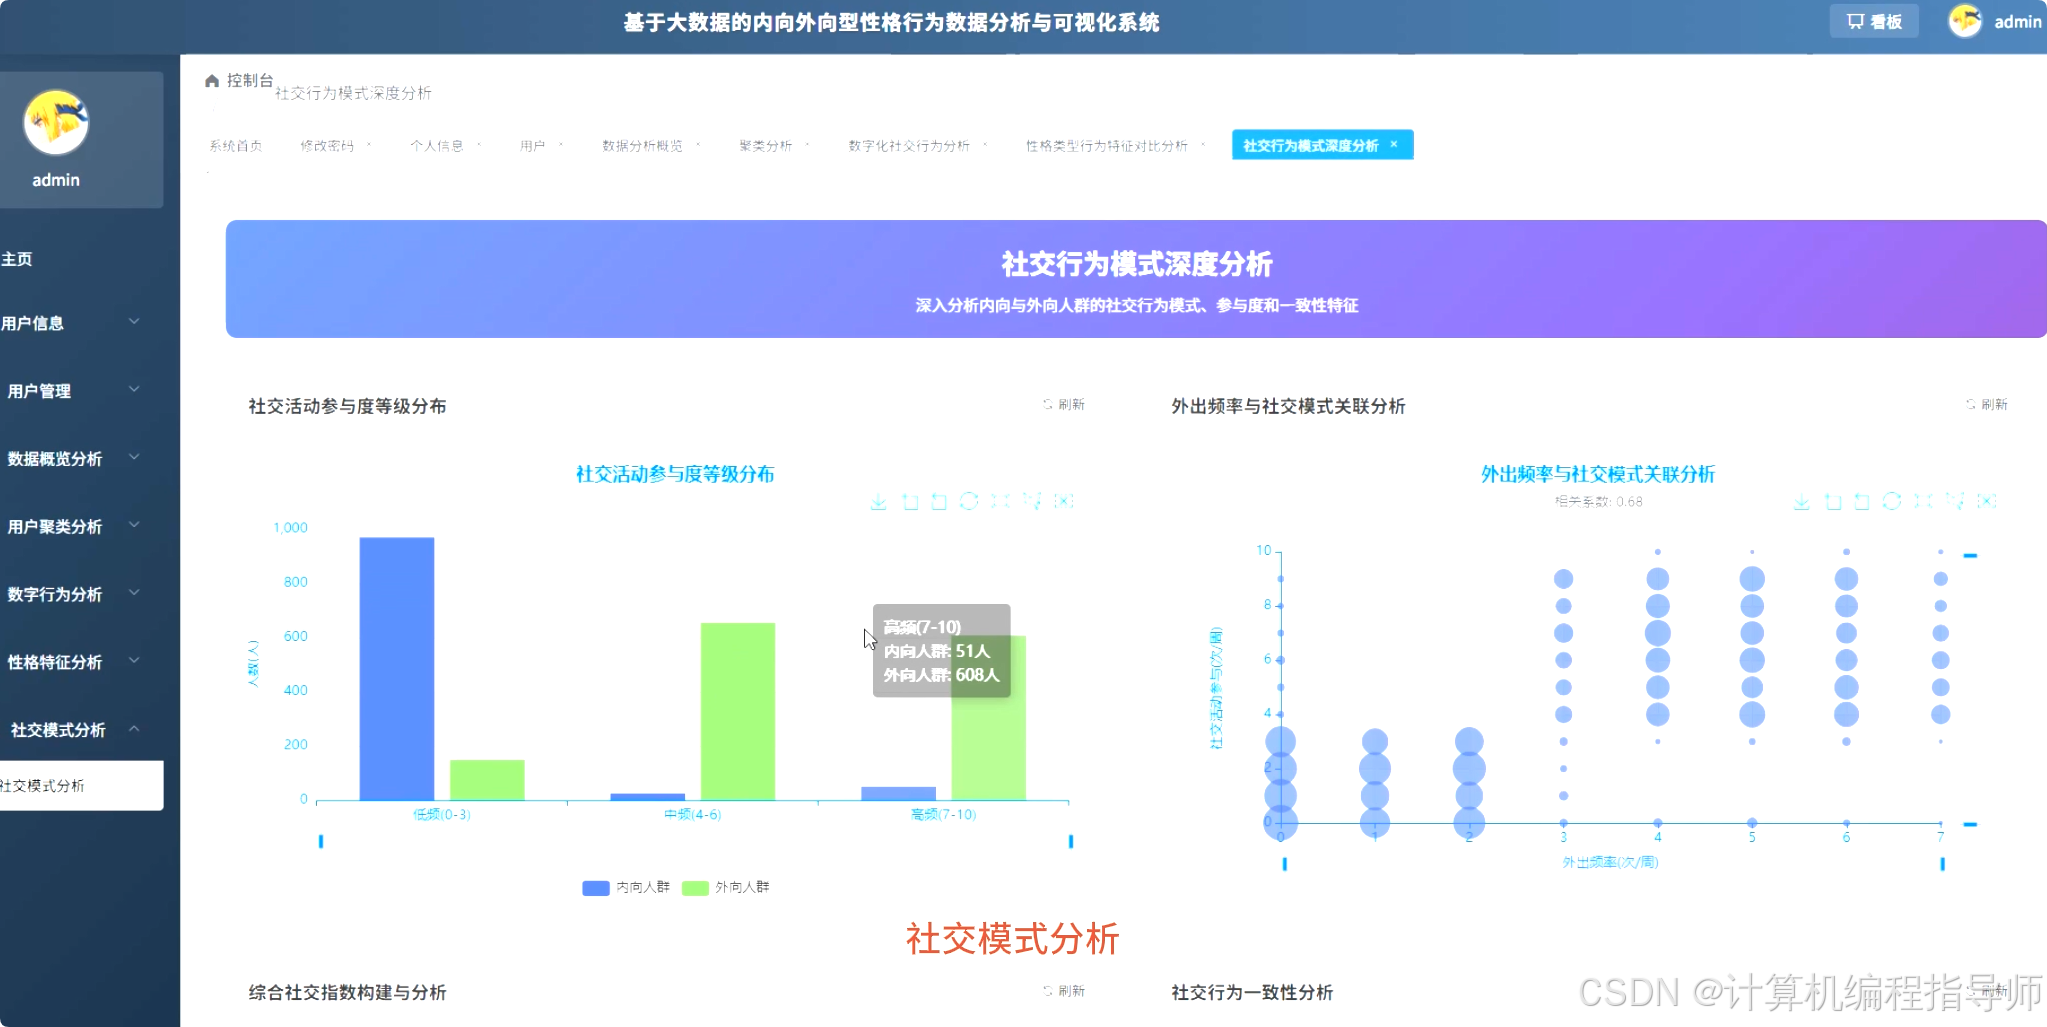Click bar chart zoom slider left handle
Viewport: 2047px width, 1027px height.
point(321,842)
